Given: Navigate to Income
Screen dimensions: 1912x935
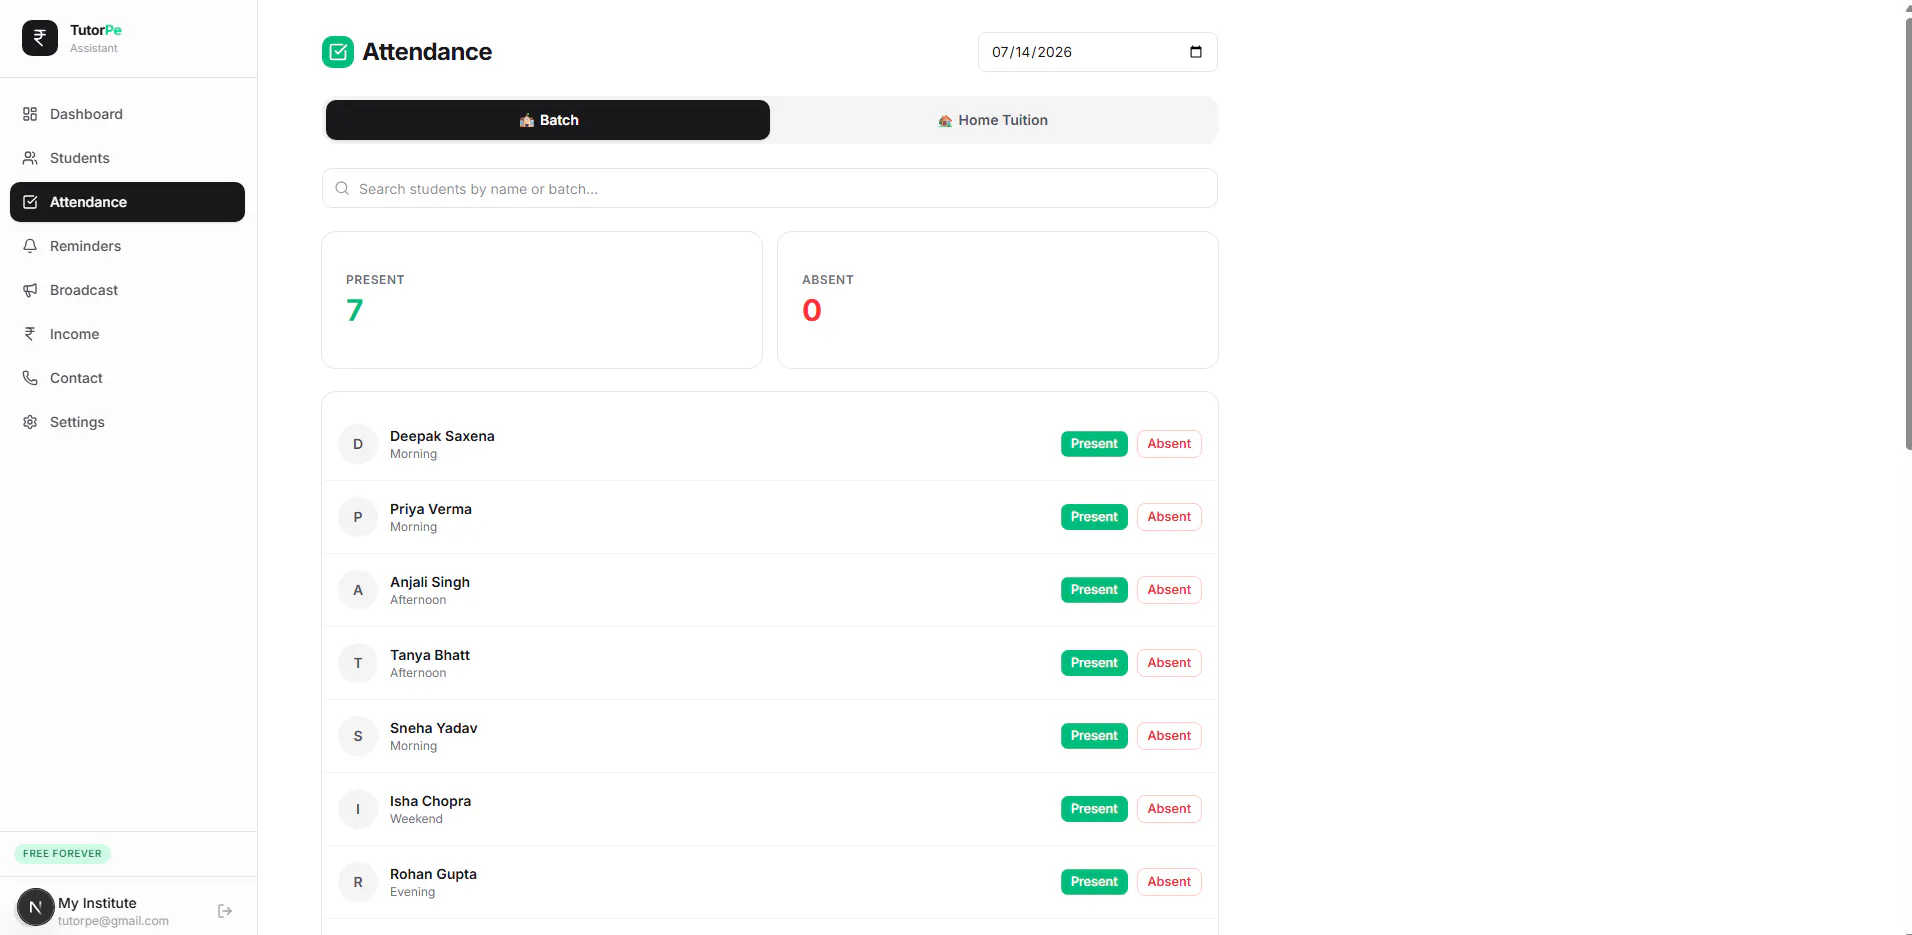Looking at the screenshot, I should tap(127, 334).
